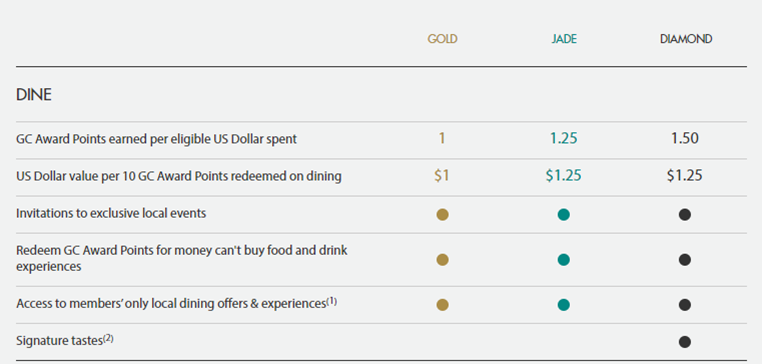Click Gold dot for exclusive local events
This screenshot has width=762, height=364.
click(442, 214)
